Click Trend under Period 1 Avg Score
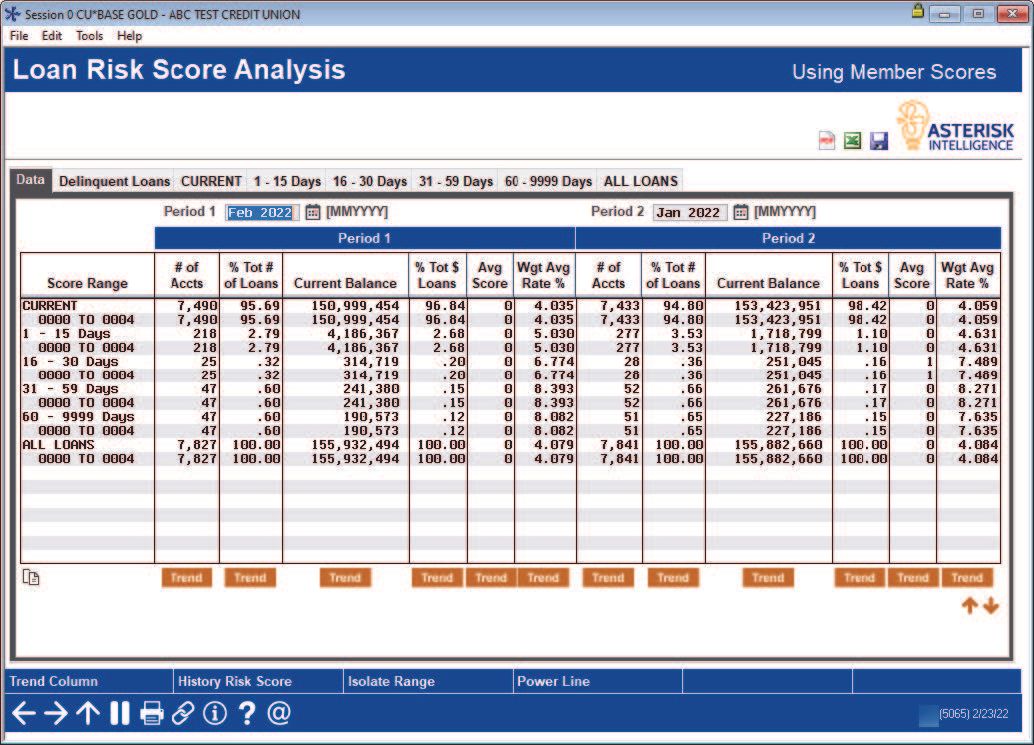Screen dimensions: 1034x745 pyautogui.click(x=491, y=578)
